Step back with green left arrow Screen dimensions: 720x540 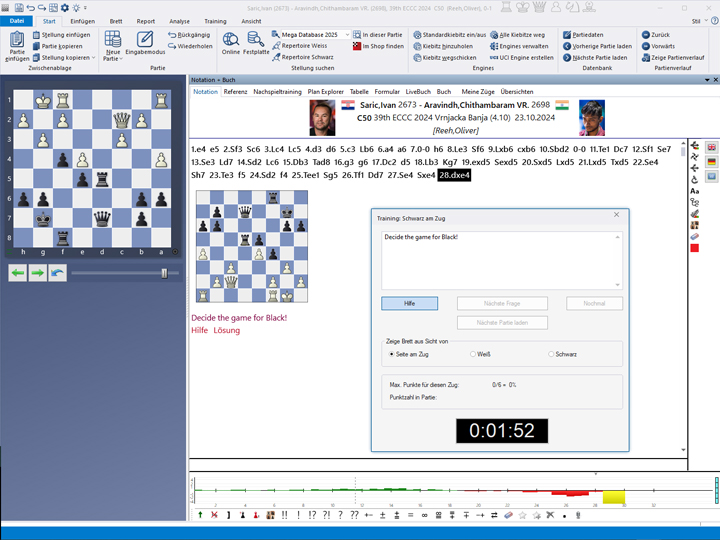18,273
